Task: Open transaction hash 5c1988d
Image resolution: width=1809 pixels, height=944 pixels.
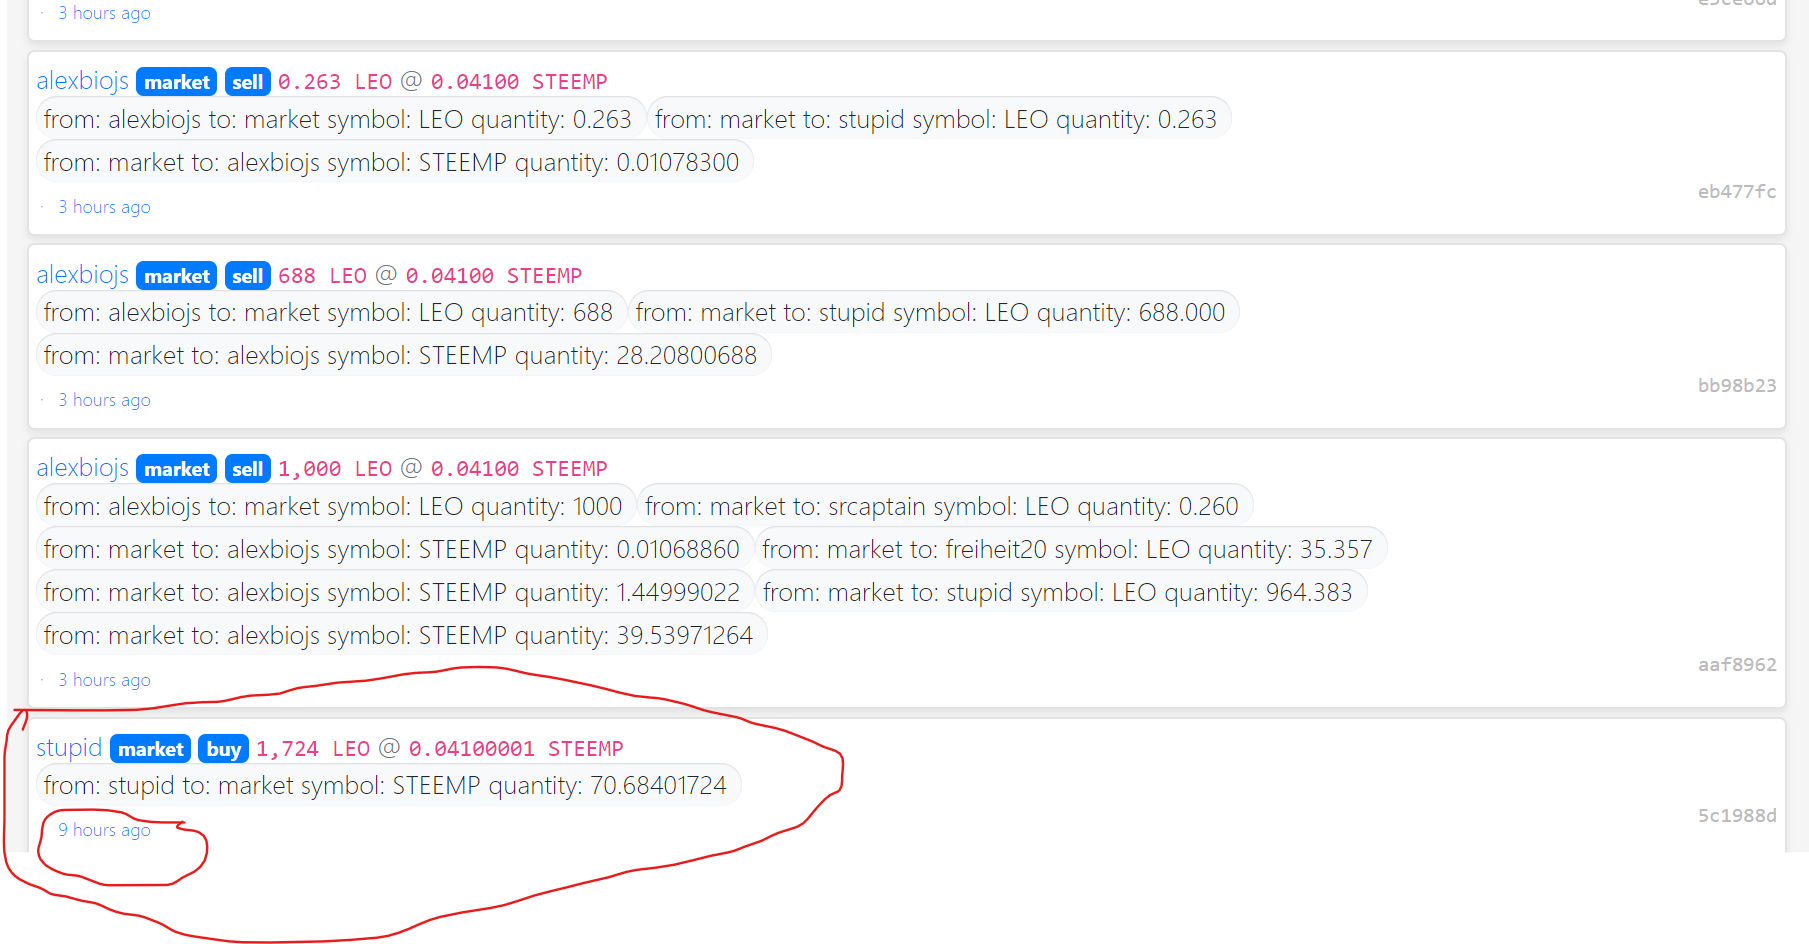Action: (x=1736, y=815)
